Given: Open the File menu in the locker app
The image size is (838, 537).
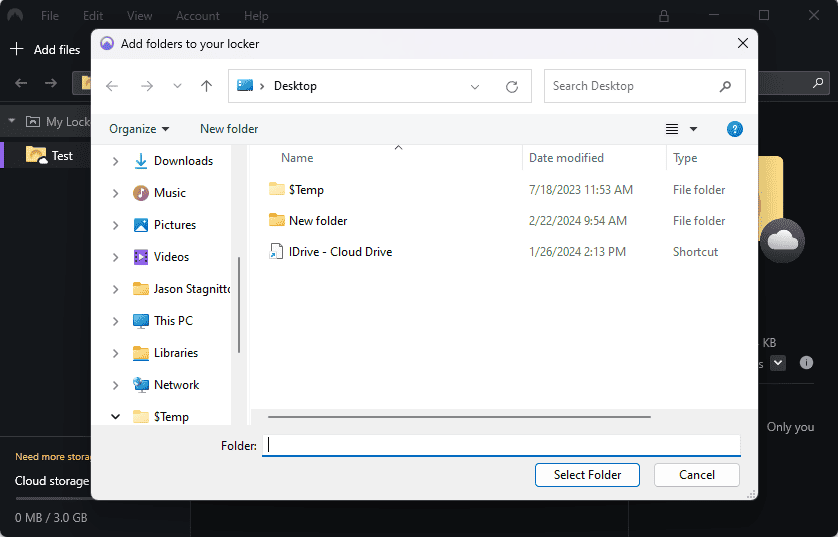Looking at the screenshot, I should click(50, 16).
